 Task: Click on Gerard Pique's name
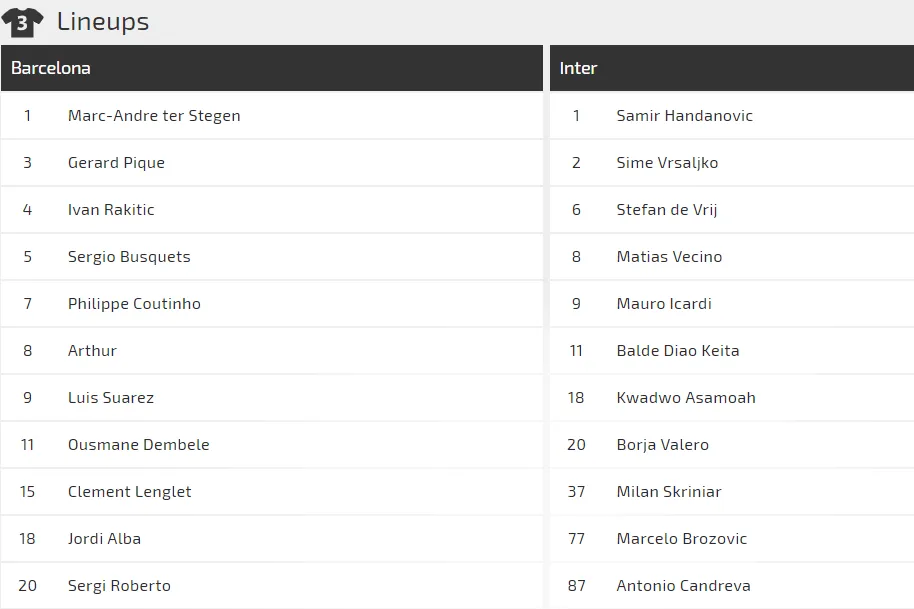pos(116,162)
